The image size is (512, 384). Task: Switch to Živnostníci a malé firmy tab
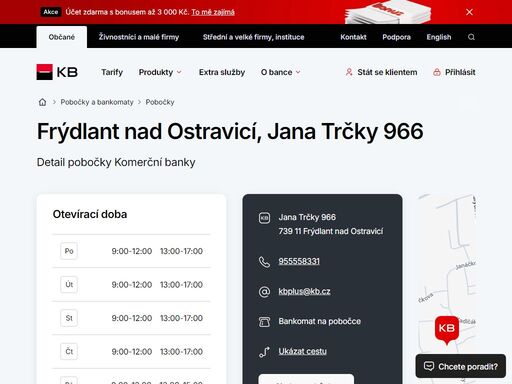pyautogui.click(x=139, y=37)
